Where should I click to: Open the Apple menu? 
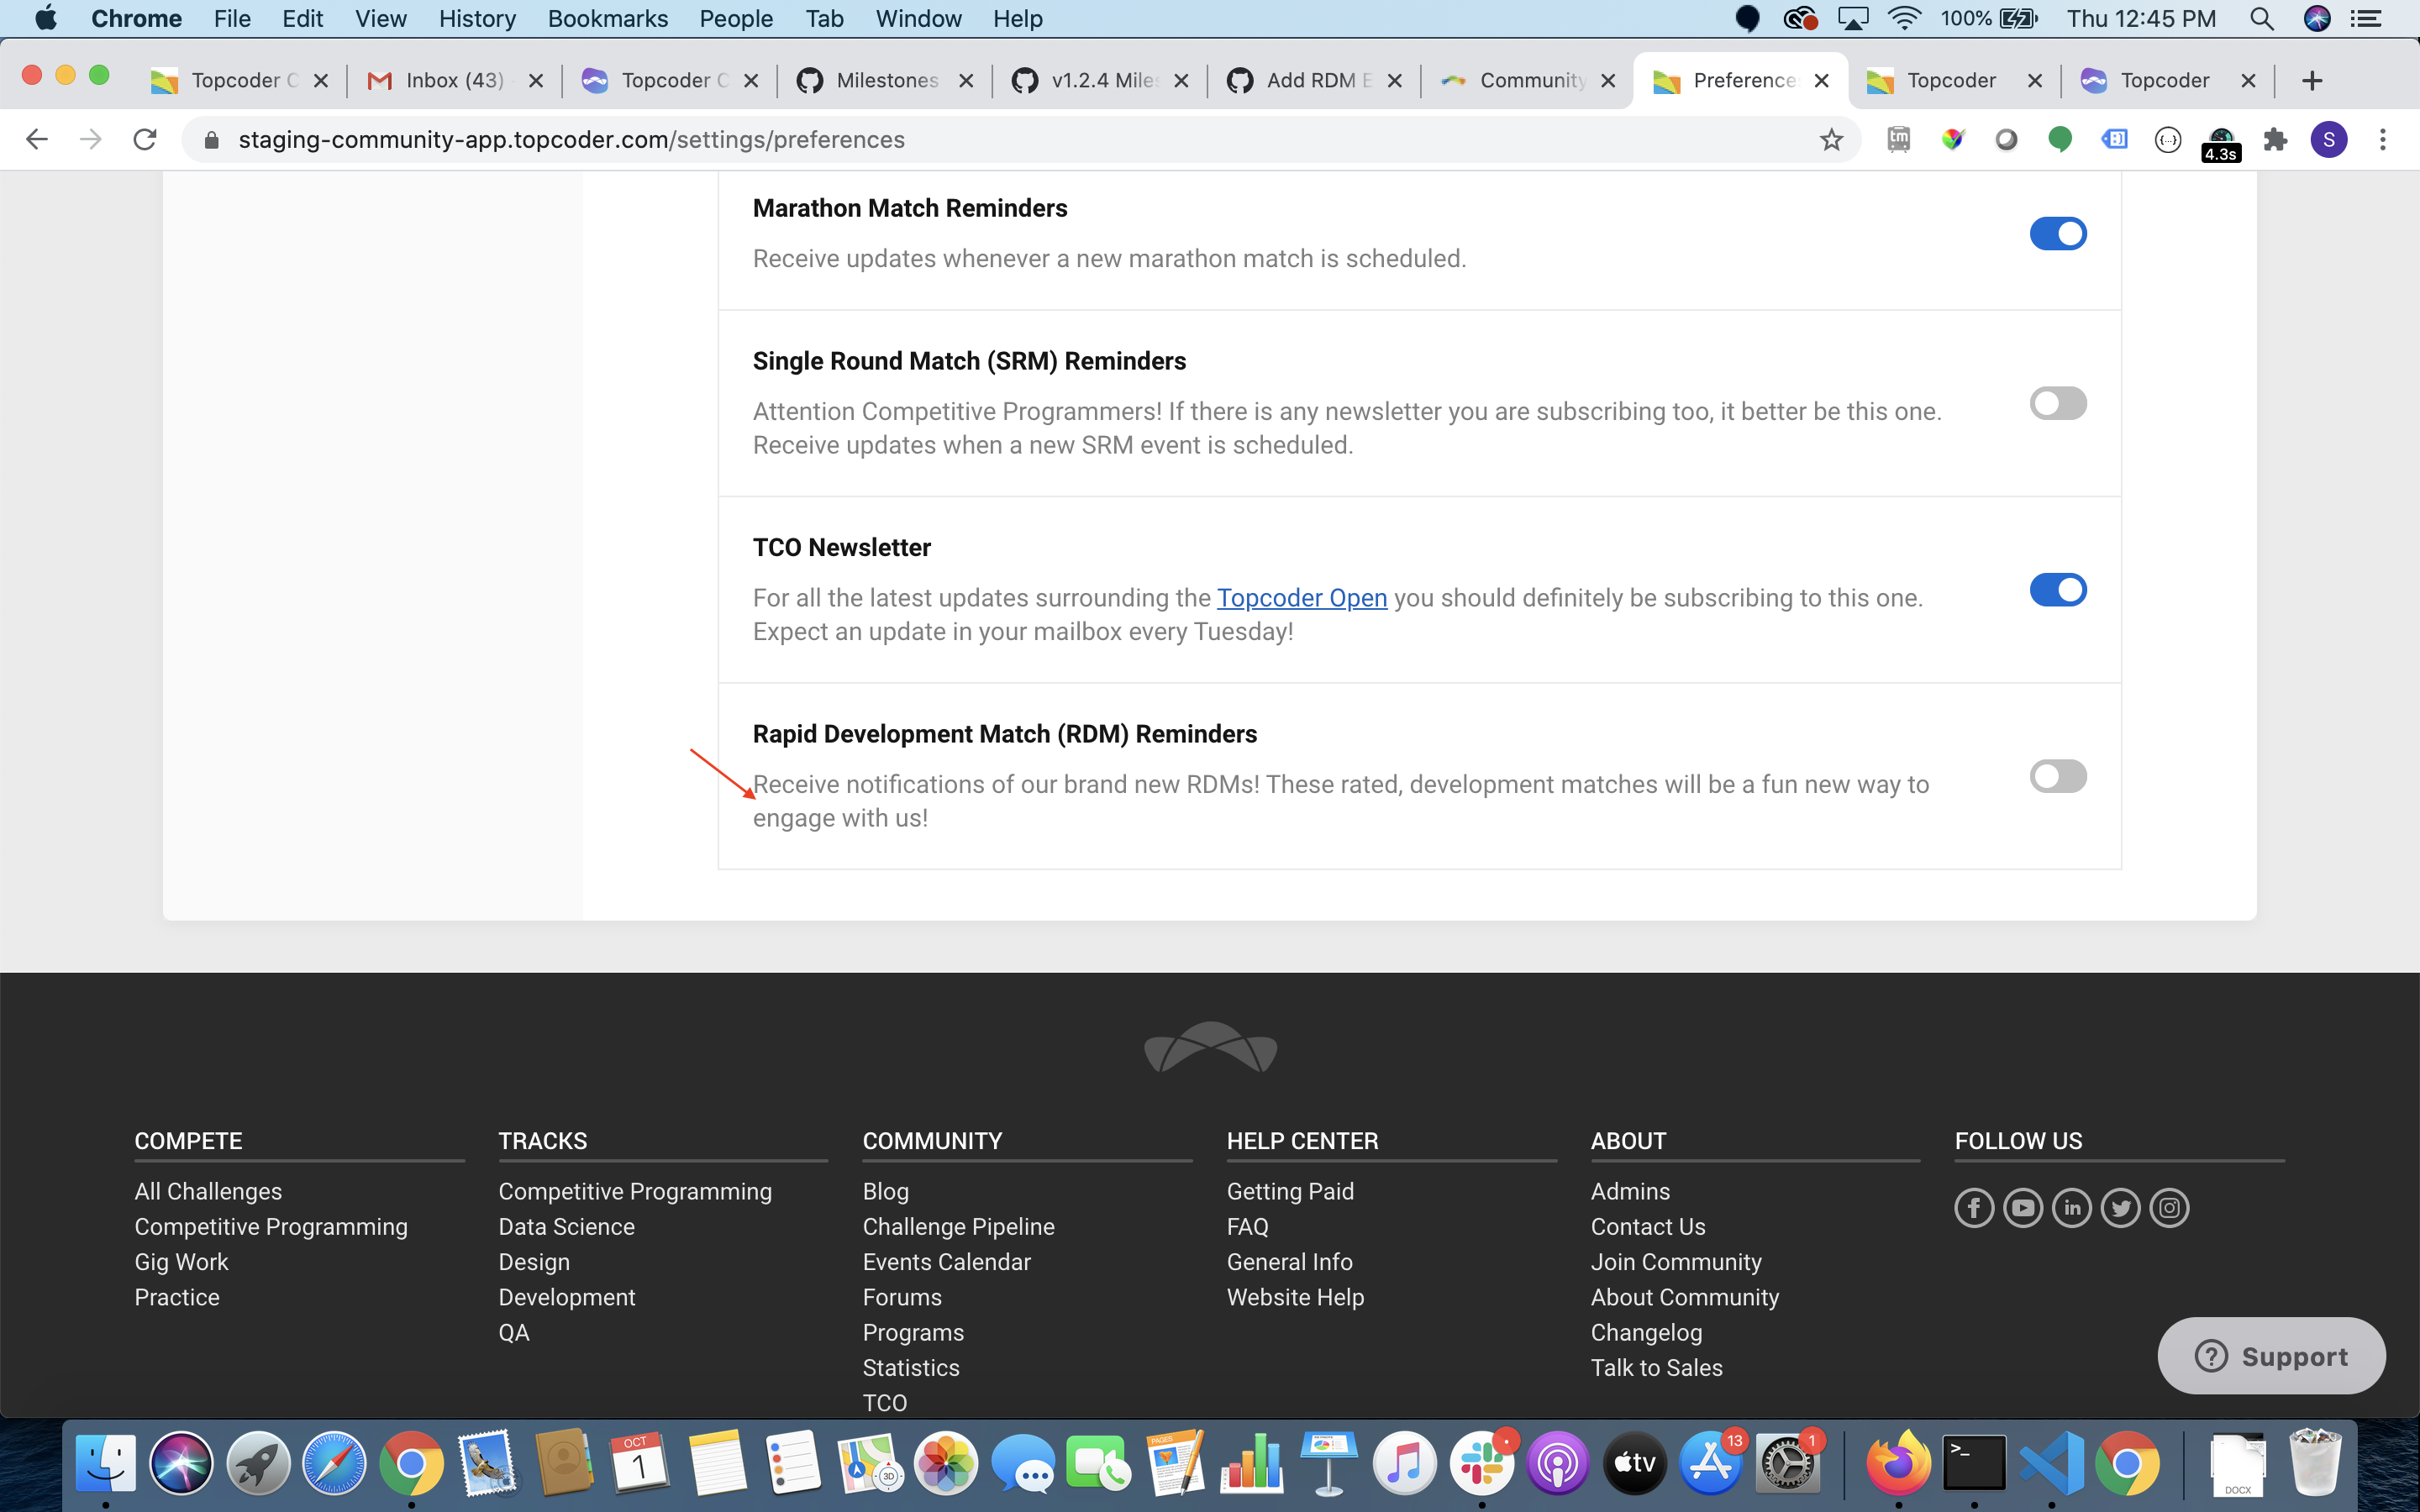pyautogui.click(x=45, y=19)
